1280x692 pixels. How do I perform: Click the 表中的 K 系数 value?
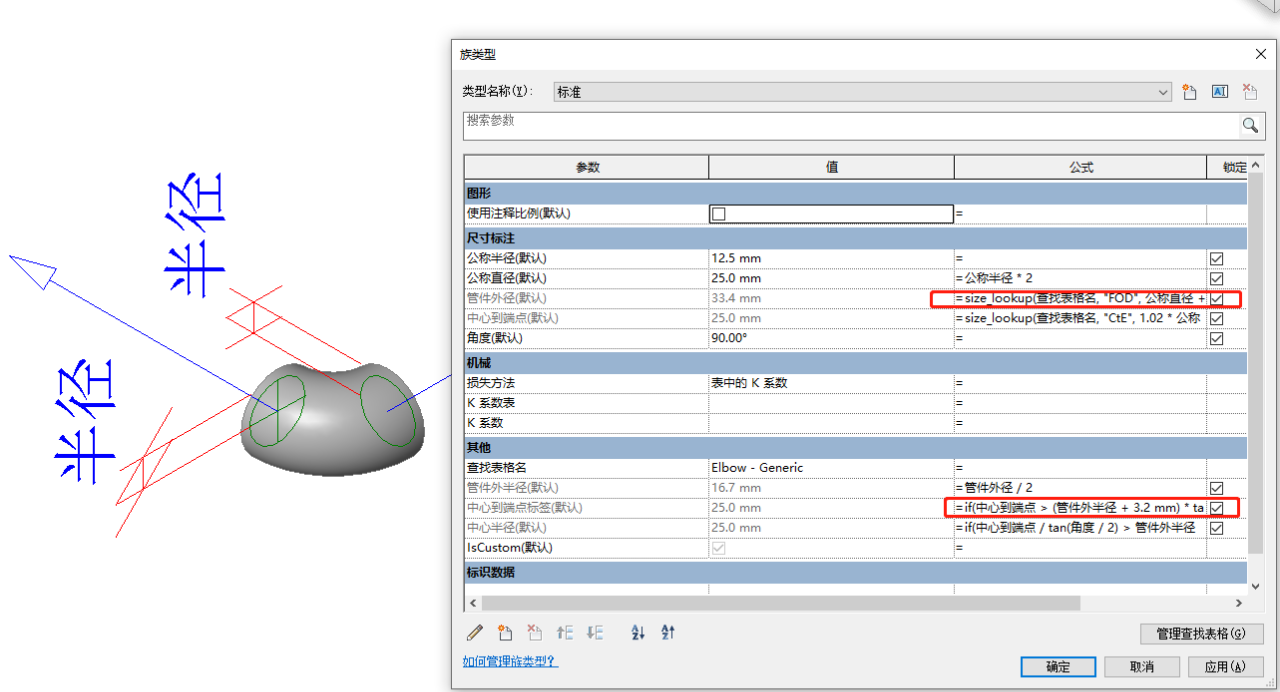point(831,383)
